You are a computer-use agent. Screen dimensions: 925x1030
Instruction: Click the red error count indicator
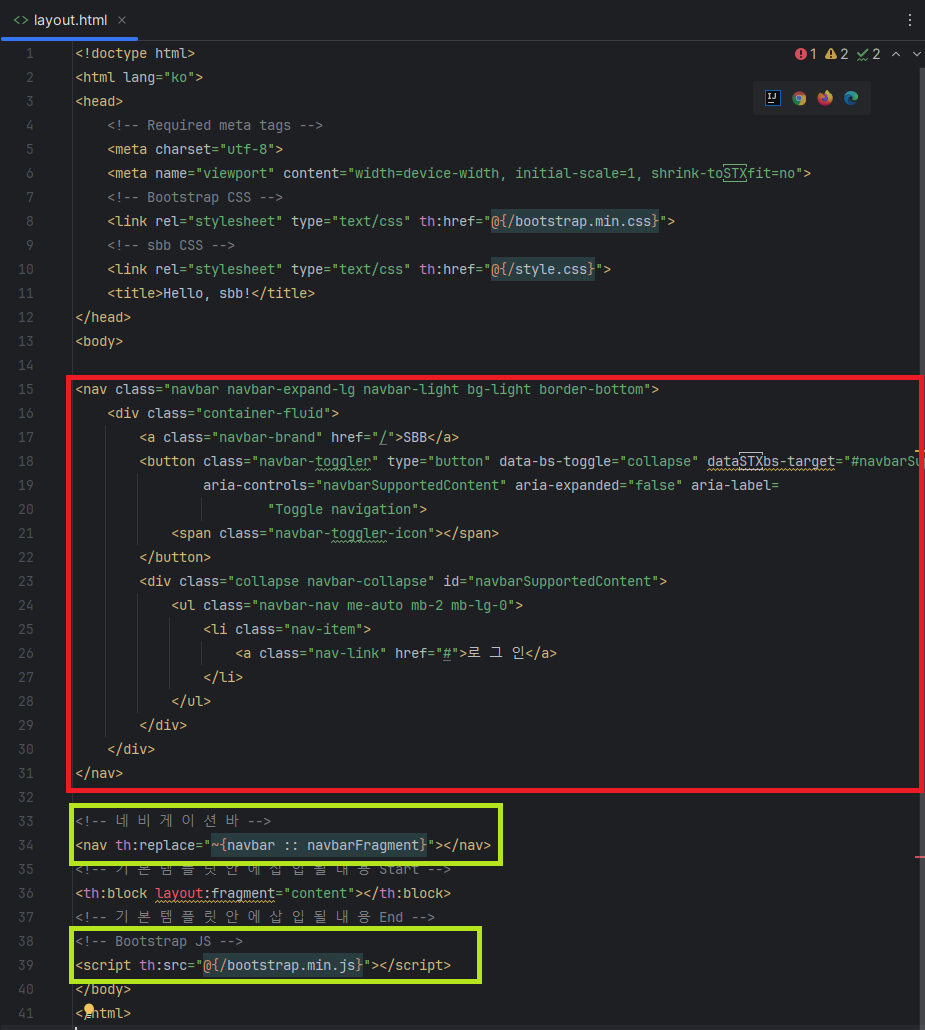click(x=805, y=54)
